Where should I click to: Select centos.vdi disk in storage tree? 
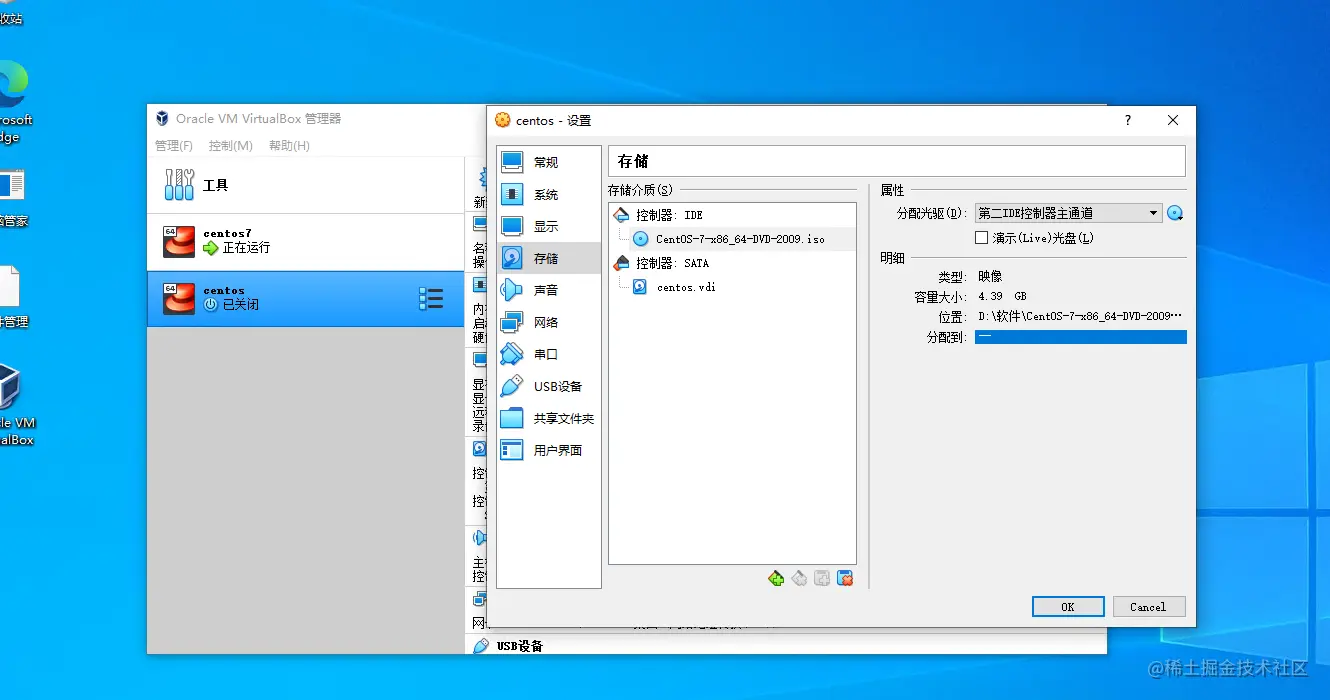(x=732, y=287)
